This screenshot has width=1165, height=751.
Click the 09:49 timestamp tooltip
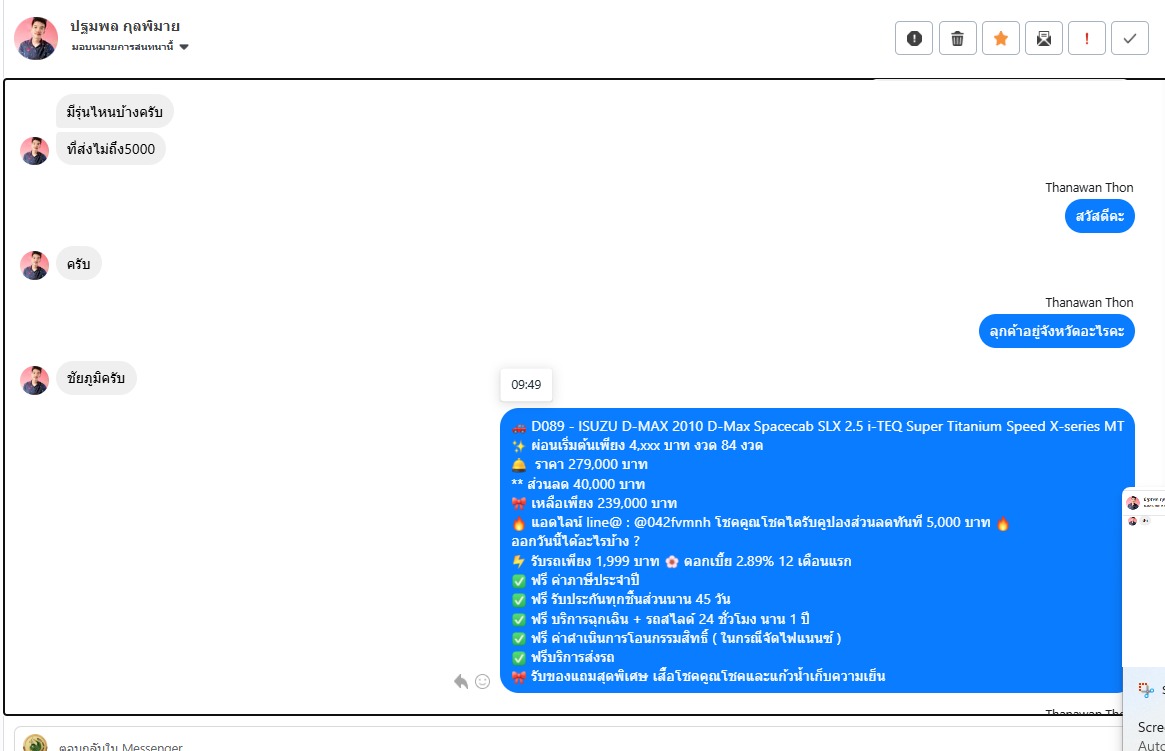[526, 385]
